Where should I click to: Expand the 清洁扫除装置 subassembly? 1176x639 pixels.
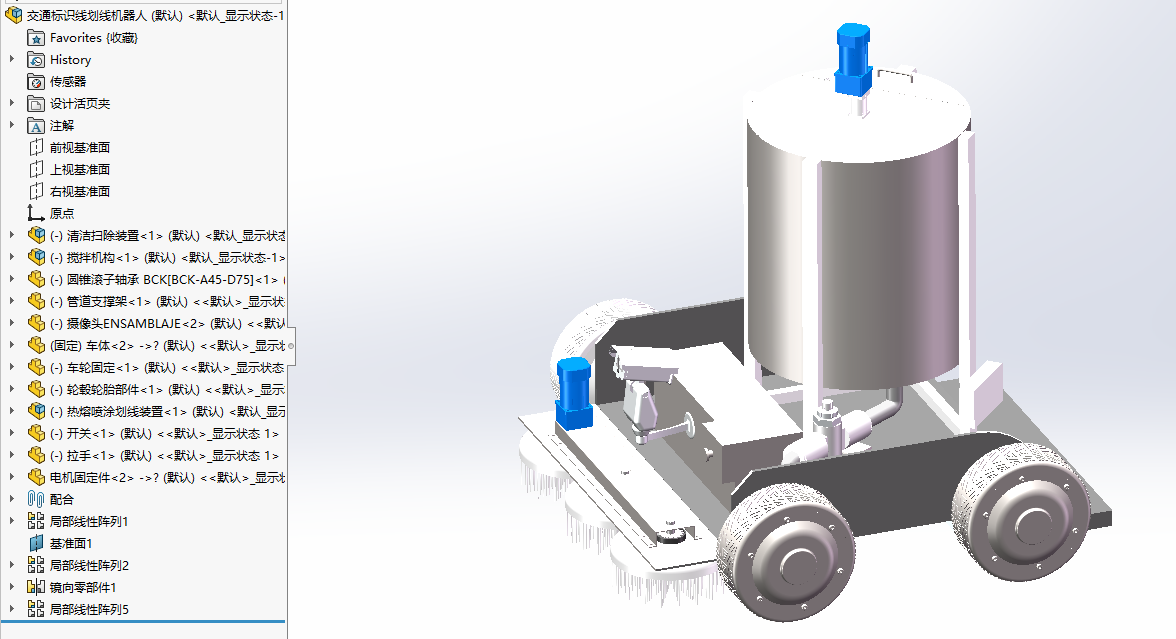click(x=11, y=235)
